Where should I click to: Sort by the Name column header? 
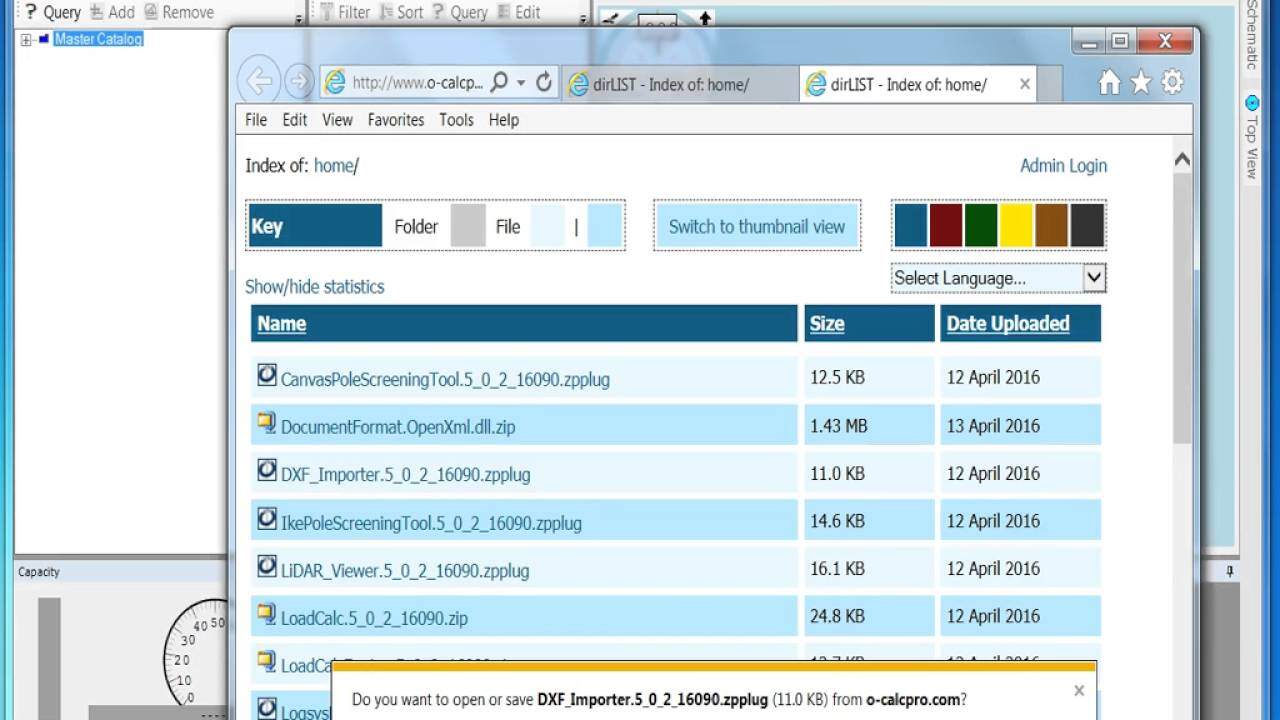[x=281, y=323]
